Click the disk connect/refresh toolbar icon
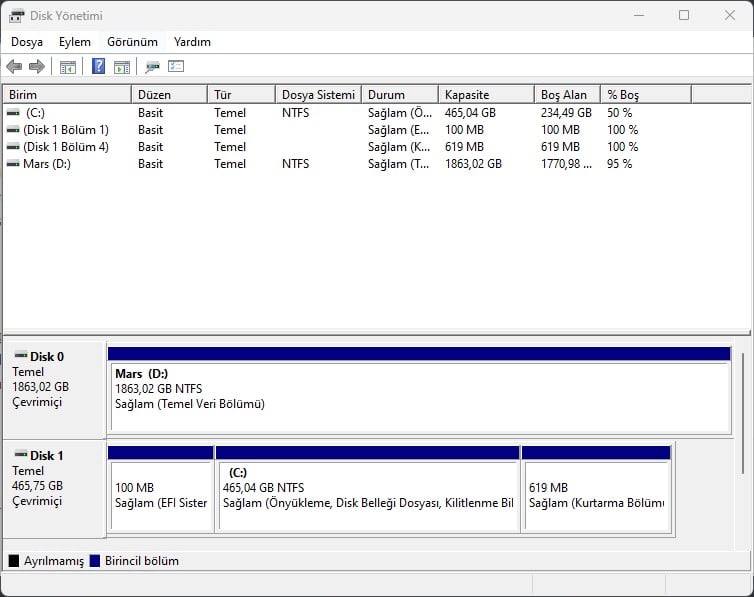The height and width of the screenshot is (597, 754). tap(152, 66)
